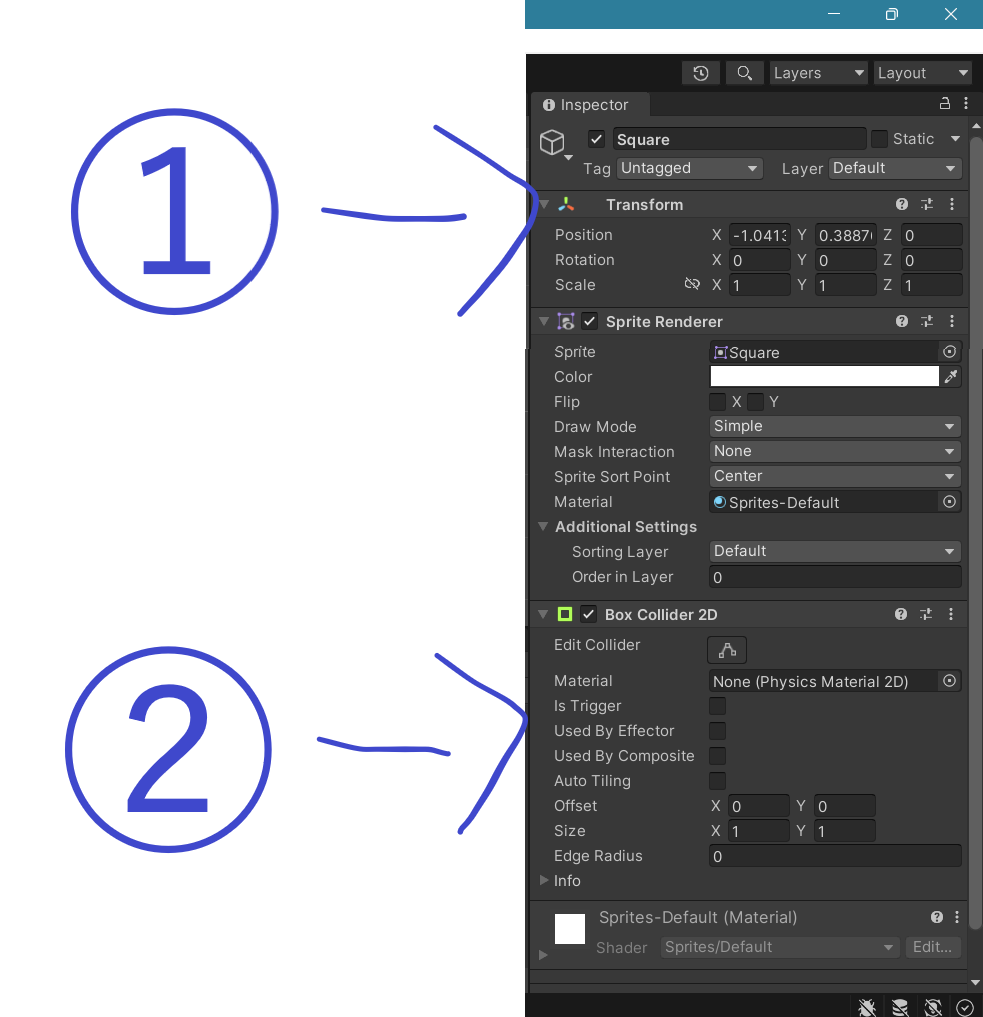Open Physics Material 2D object picker
Viewport: 983px width, 1017px height.
949,680
